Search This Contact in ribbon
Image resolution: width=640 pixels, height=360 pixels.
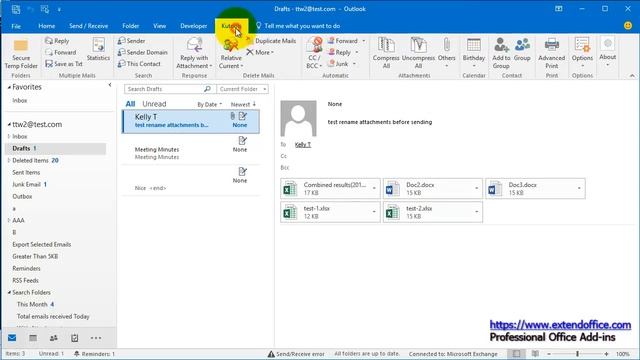pyautogui.click(x=139, y=64)
